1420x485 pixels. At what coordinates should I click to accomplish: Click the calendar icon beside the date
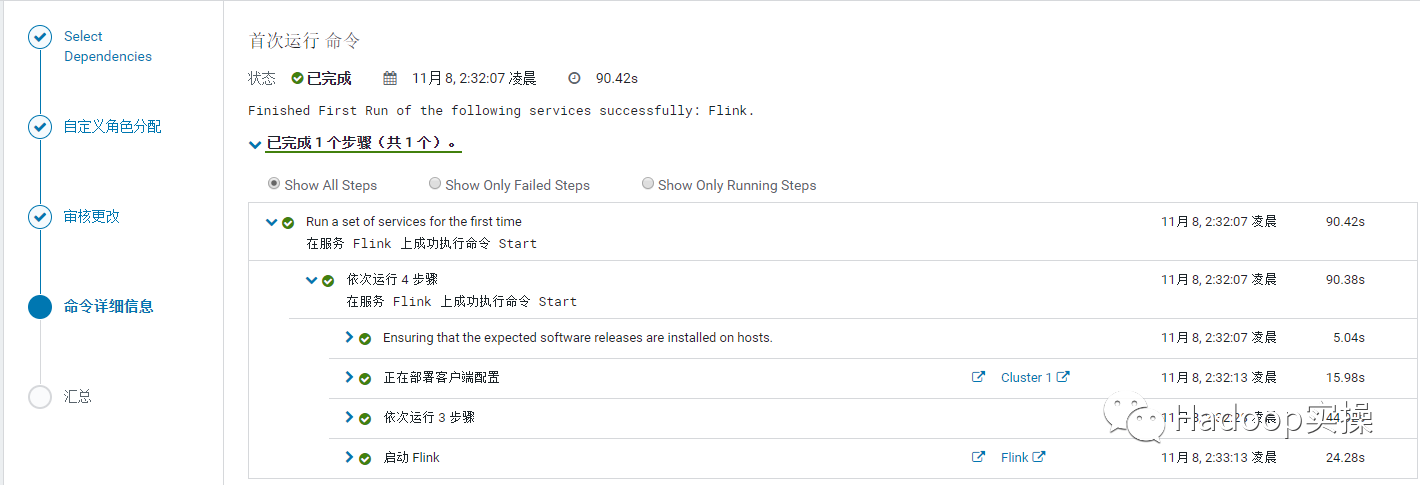click(391, 78)
